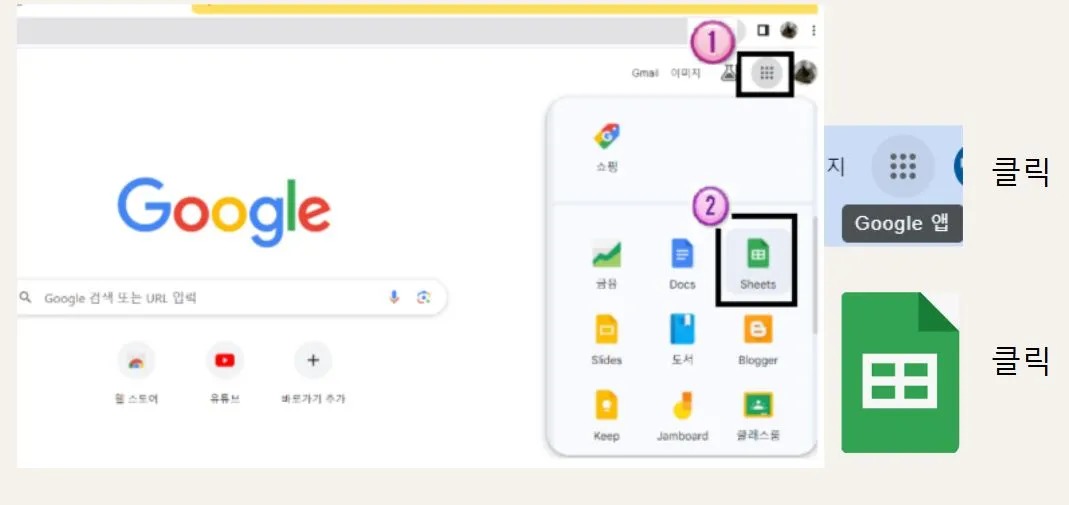Click the voice search microphone icon

click(x=394, y=297)
